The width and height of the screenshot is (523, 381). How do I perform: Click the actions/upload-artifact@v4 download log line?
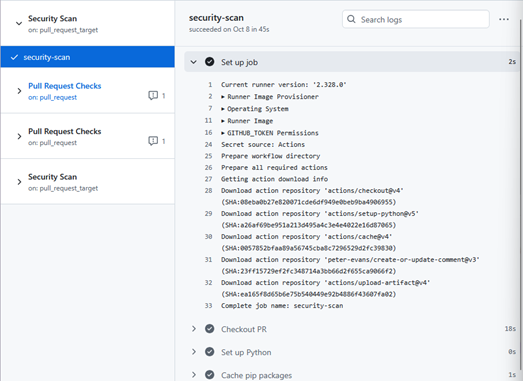click(326, 288)
